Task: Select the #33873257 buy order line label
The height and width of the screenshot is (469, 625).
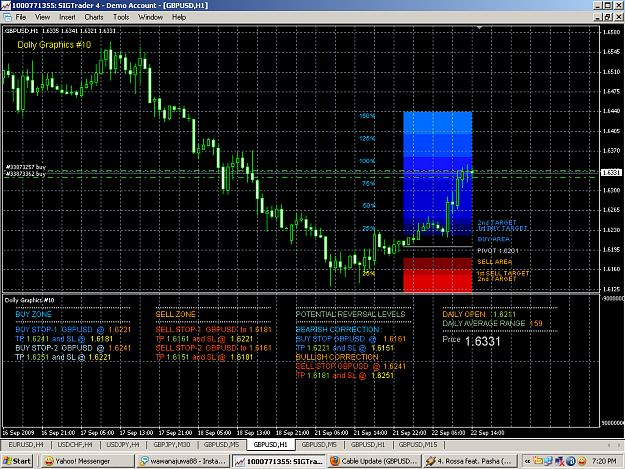Action: [26, 167]
